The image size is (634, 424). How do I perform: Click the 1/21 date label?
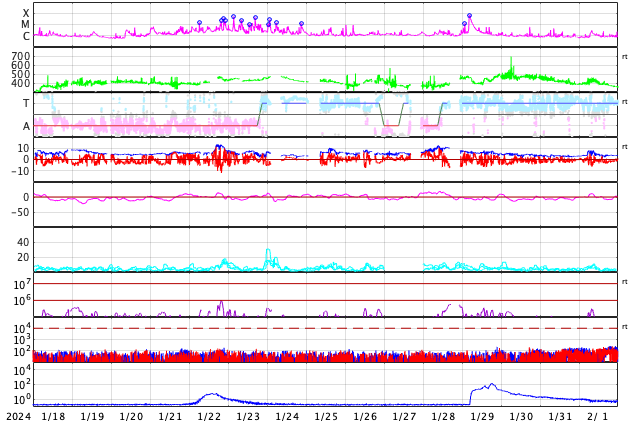pyautogui.click(x=170, y=416)
